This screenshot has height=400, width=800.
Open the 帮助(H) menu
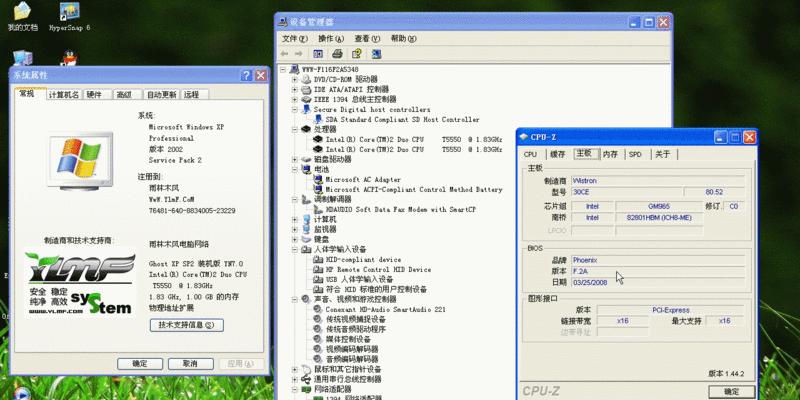404,39
